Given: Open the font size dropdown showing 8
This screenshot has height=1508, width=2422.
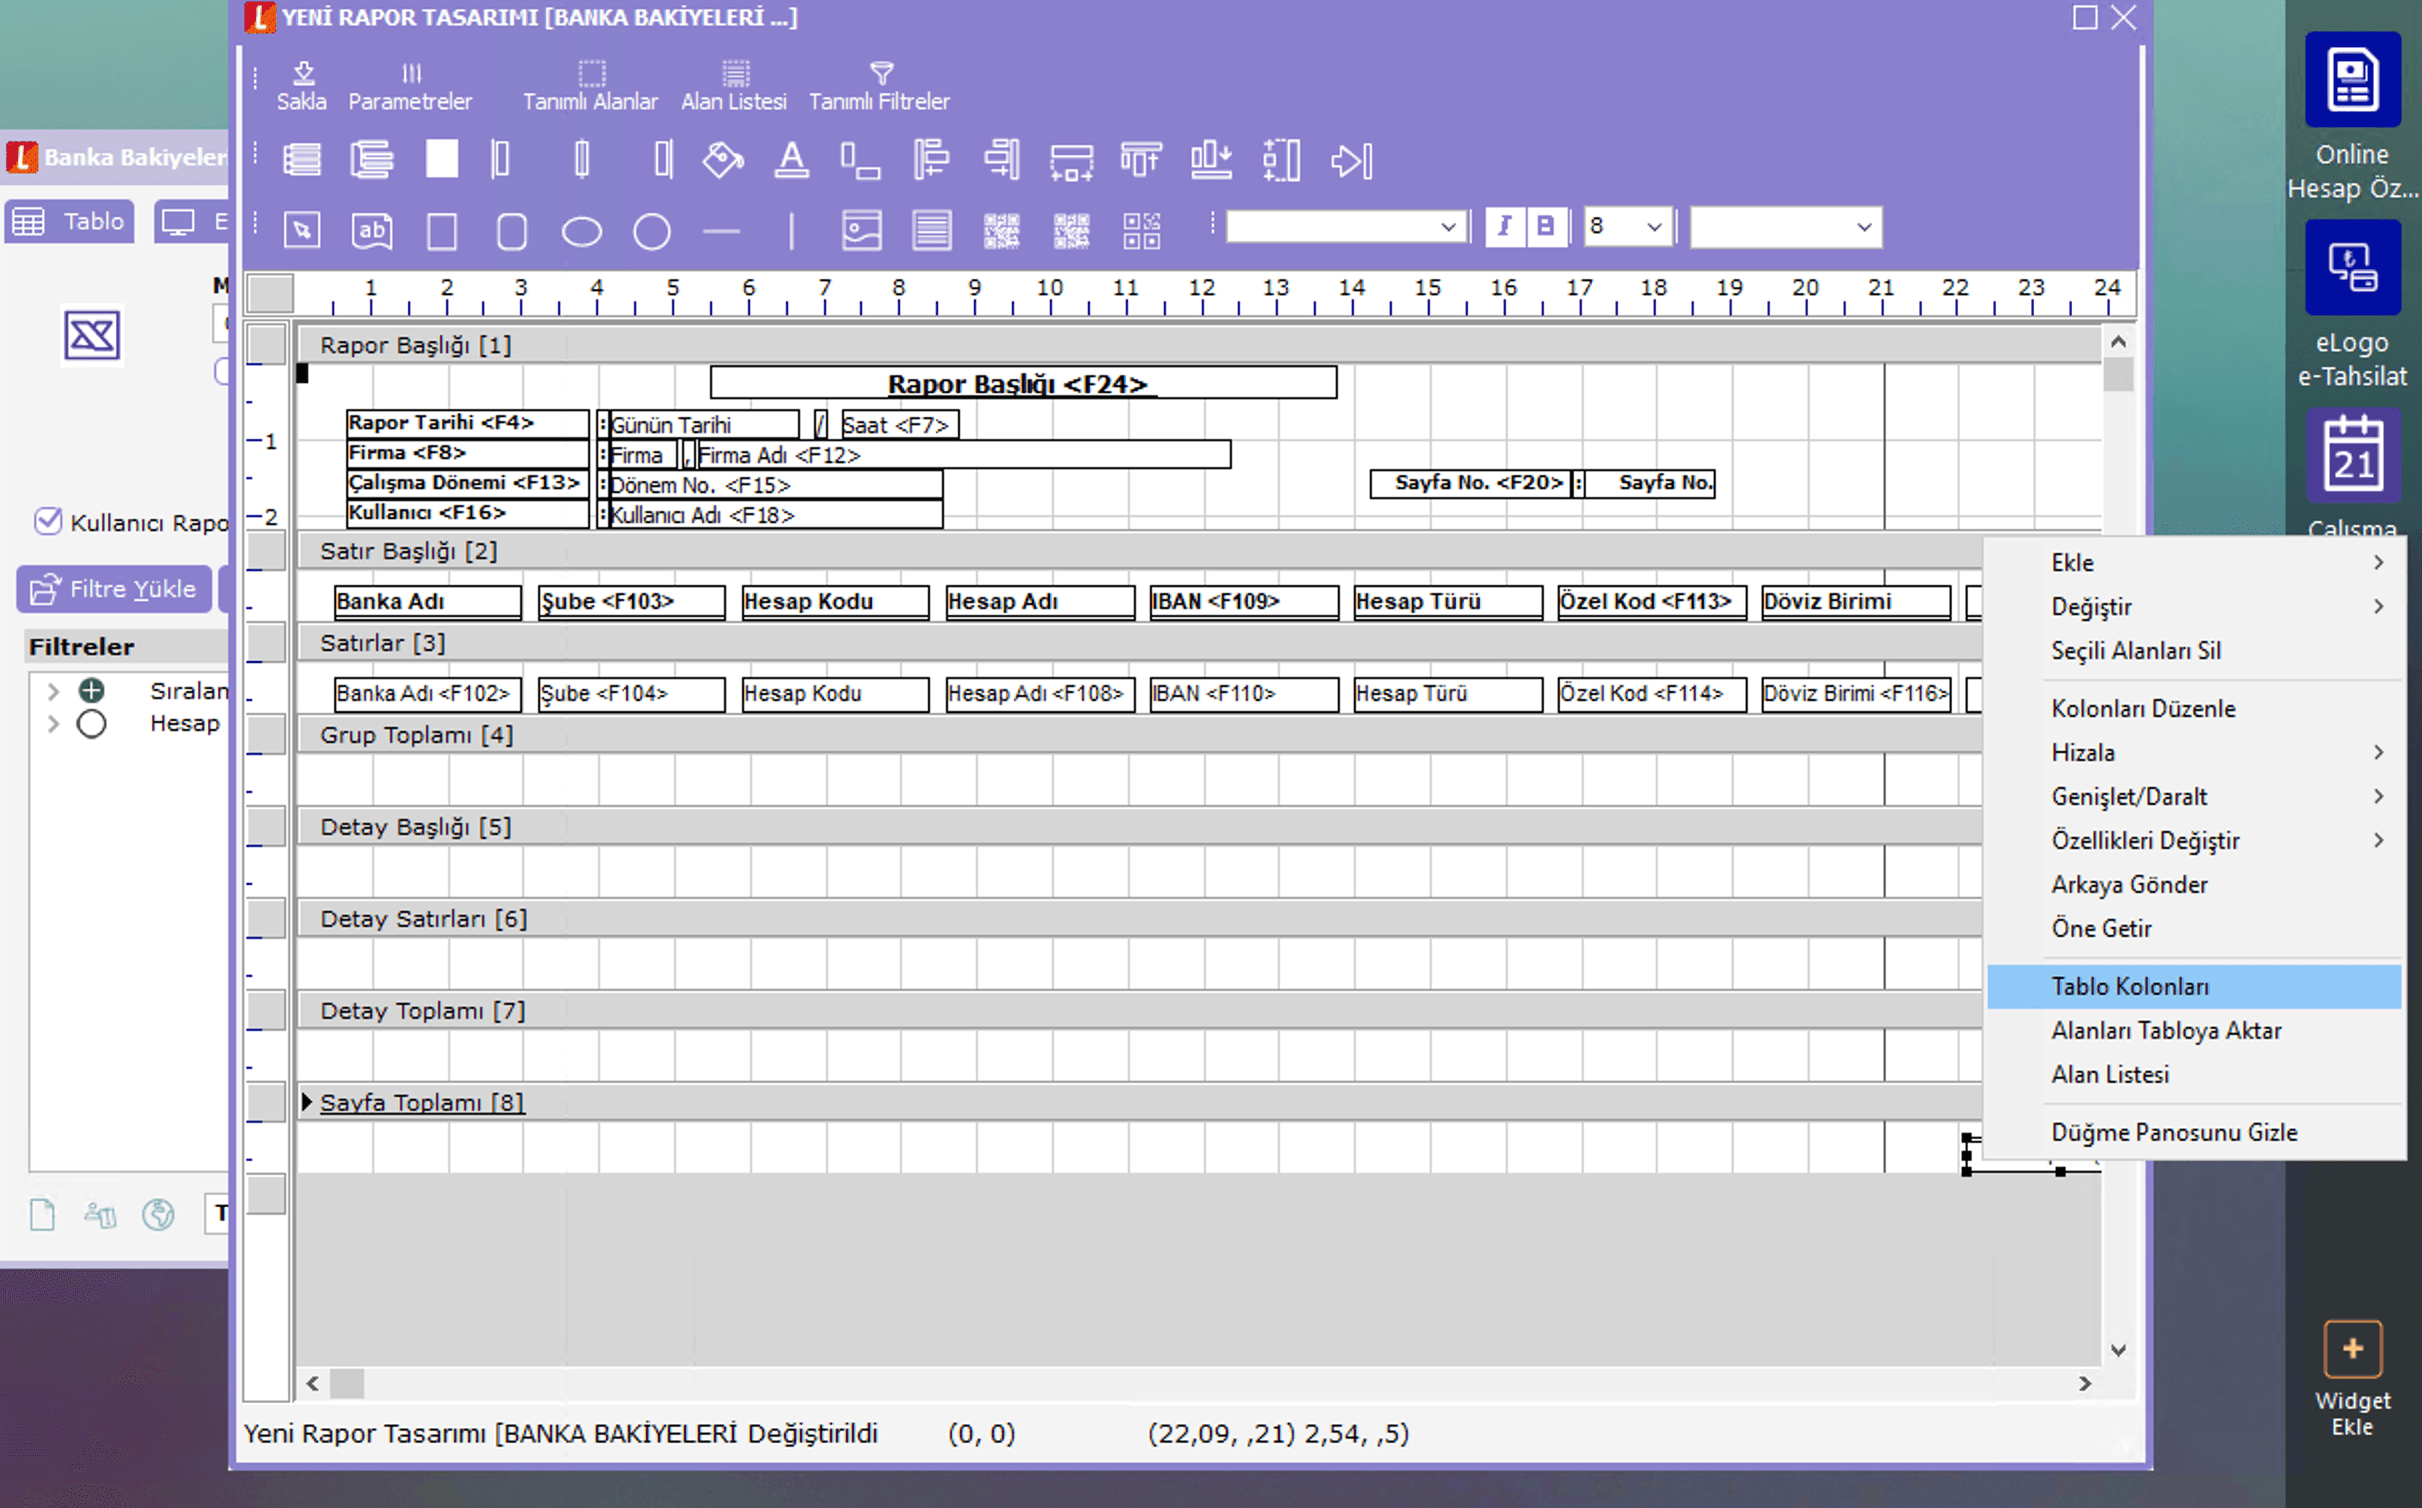Looking at the screenshot, I should (x=1627, y=227).
